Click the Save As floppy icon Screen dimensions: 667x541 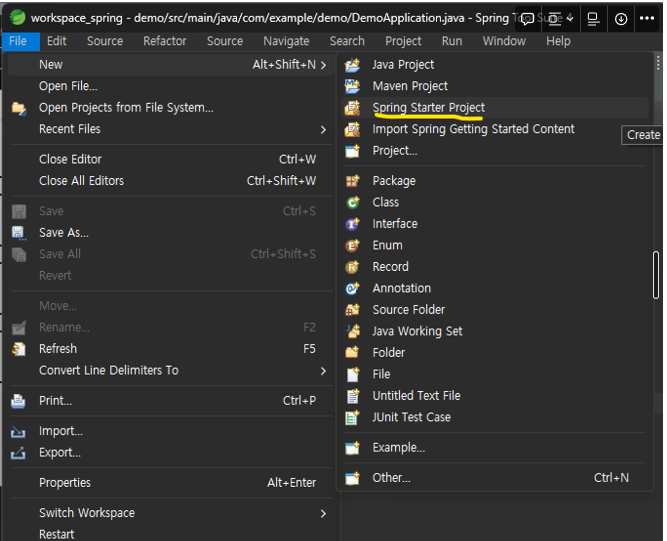click(19, 233)
